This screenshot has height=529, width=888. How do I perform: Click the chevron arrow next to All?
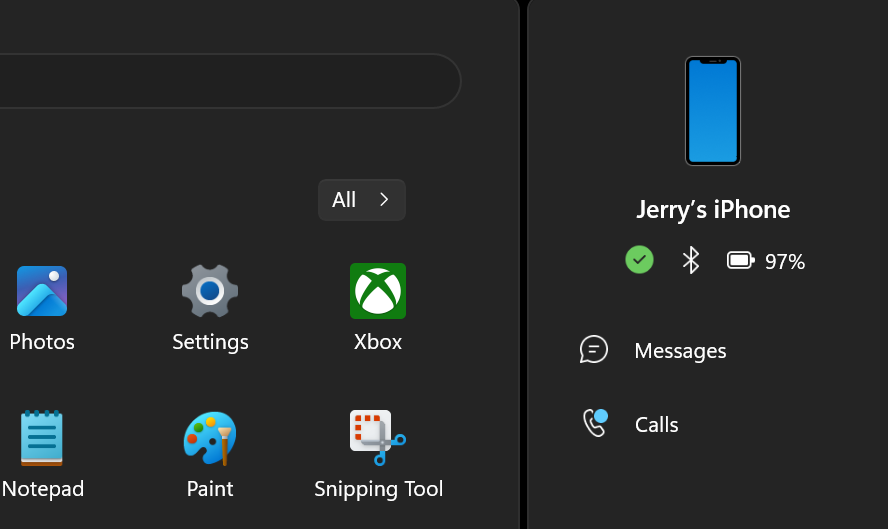click(384, 199)
